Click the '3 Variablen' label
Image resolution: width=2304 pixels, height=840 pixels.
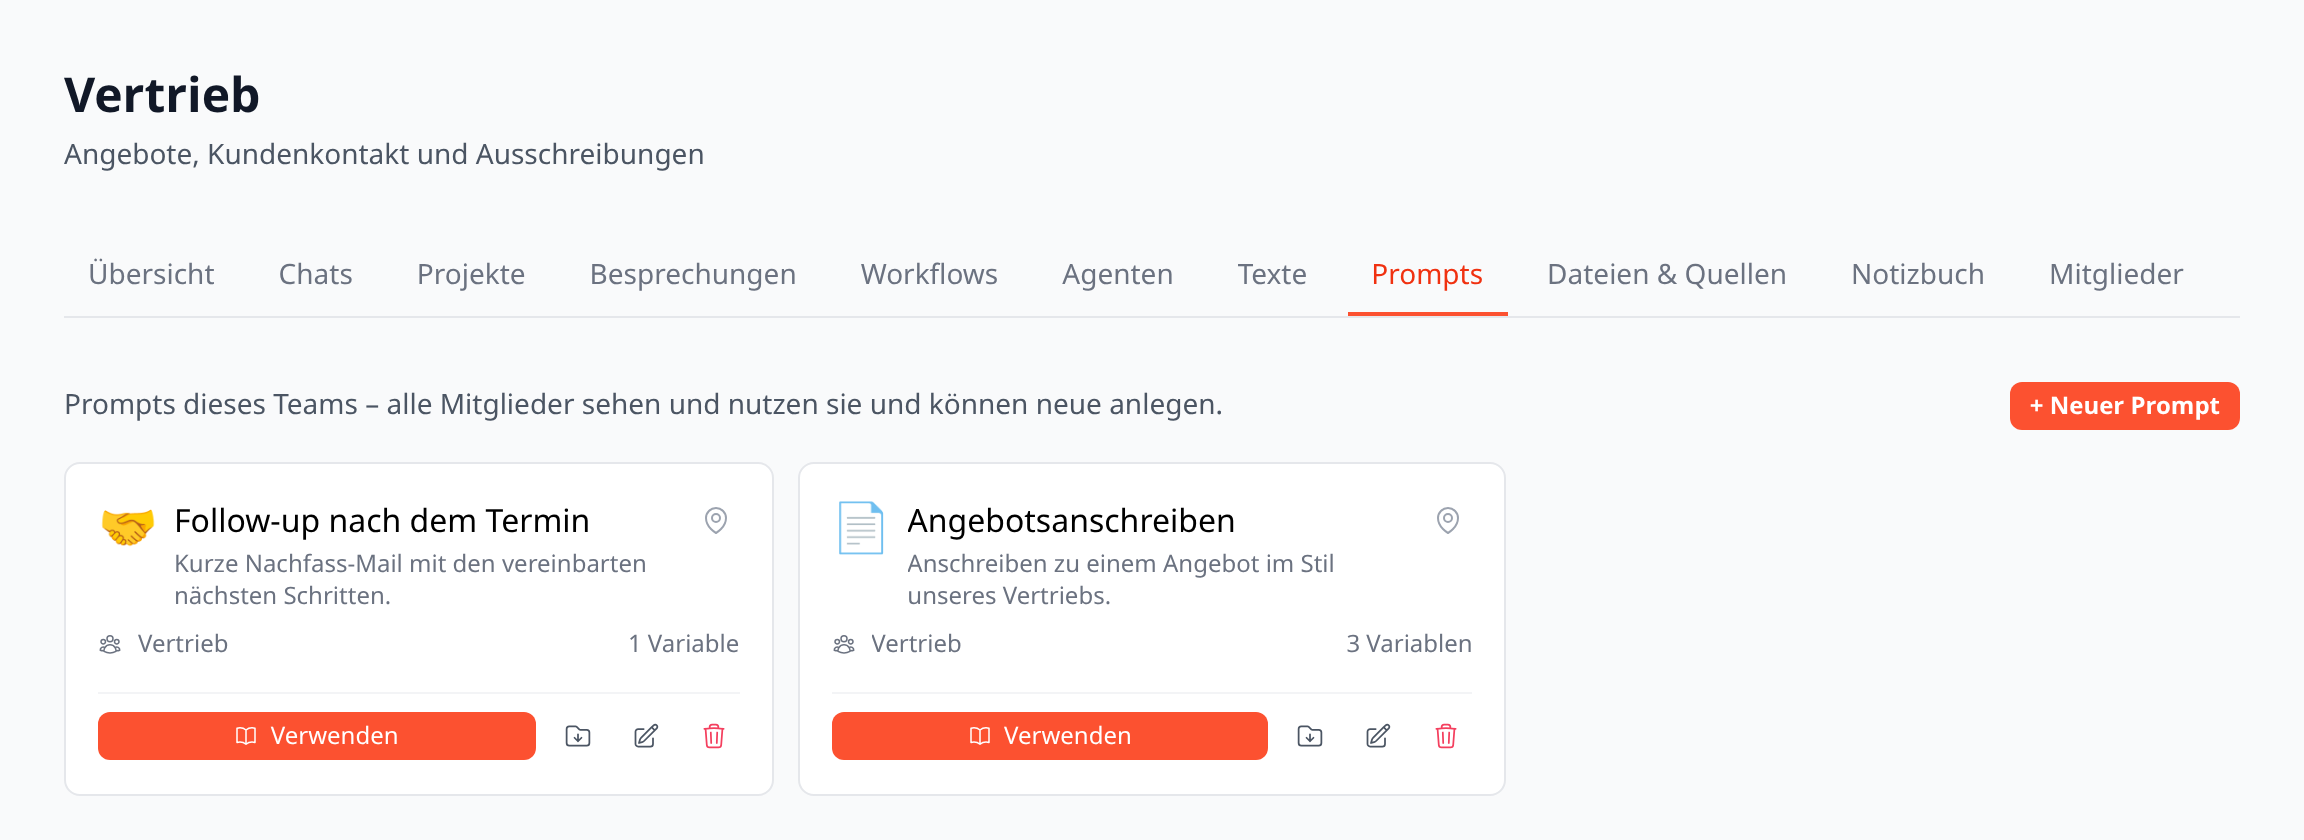coord(1409,644)
